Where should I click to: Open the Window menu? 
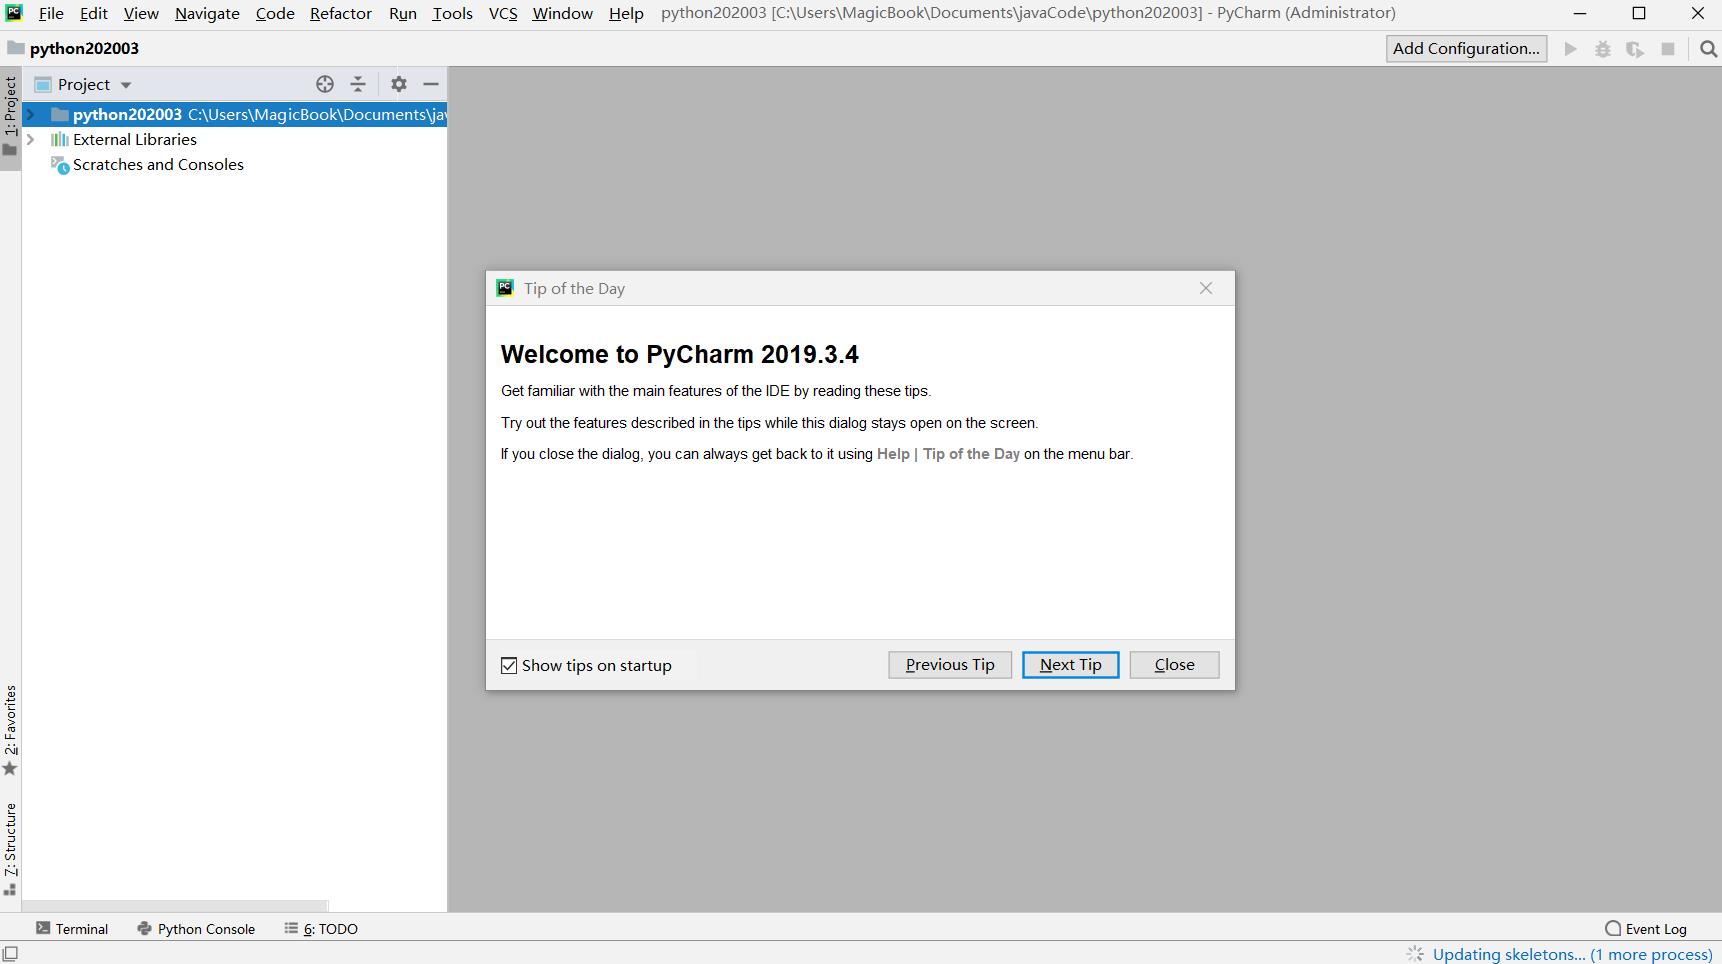tap(562, 13)
